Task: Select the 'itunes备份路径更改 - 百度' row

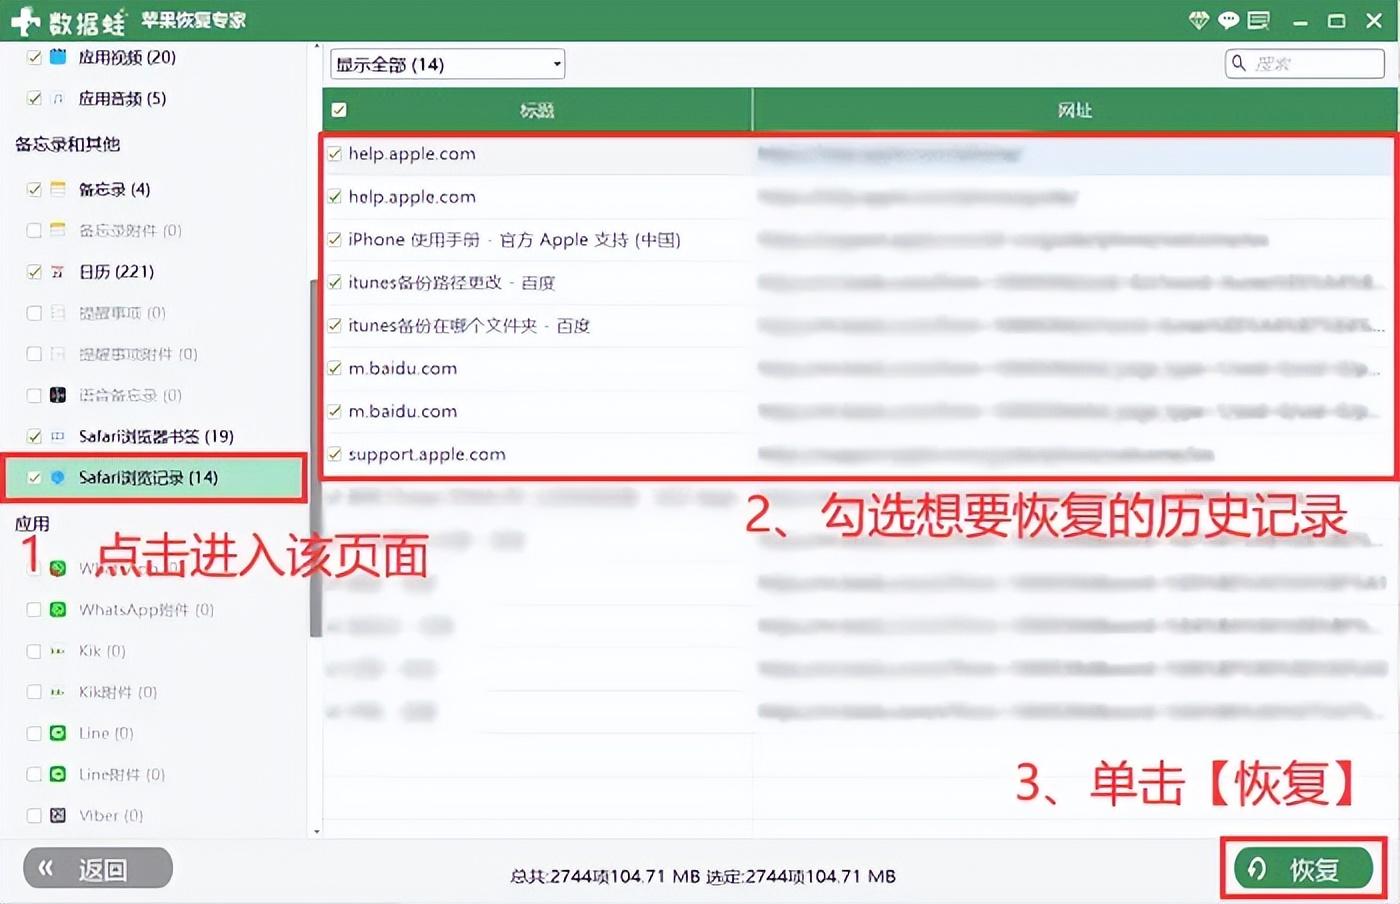Action: [x=860, y=283]
